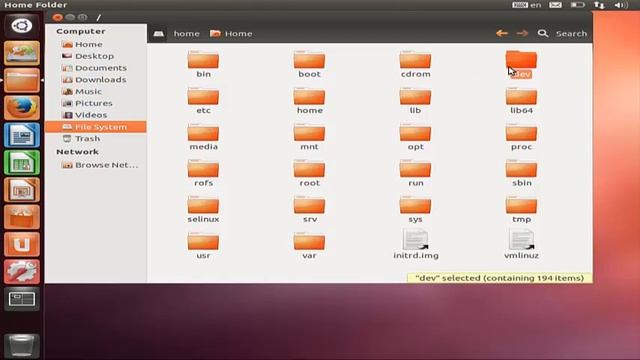
Task: Select the dev folder
Action: [x=521, y=64]
